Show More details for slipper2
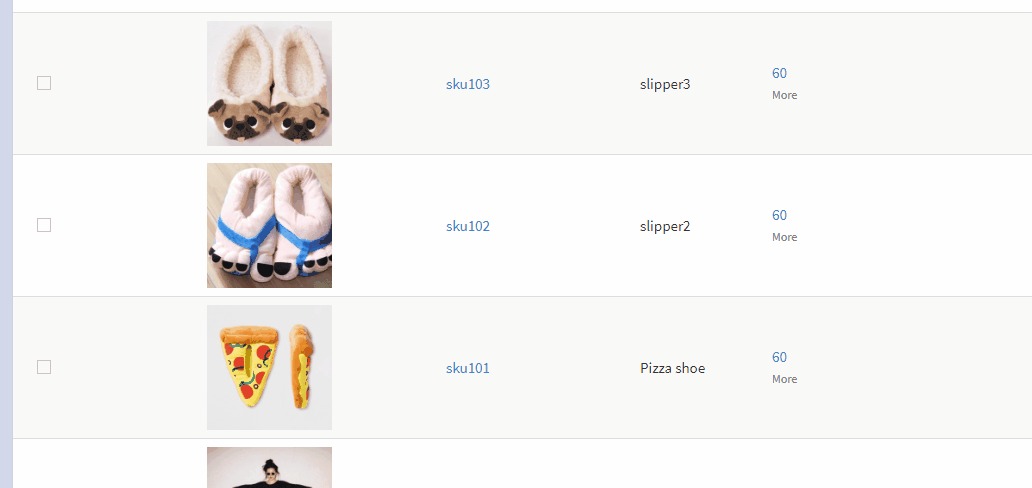 tap(785, 237)
